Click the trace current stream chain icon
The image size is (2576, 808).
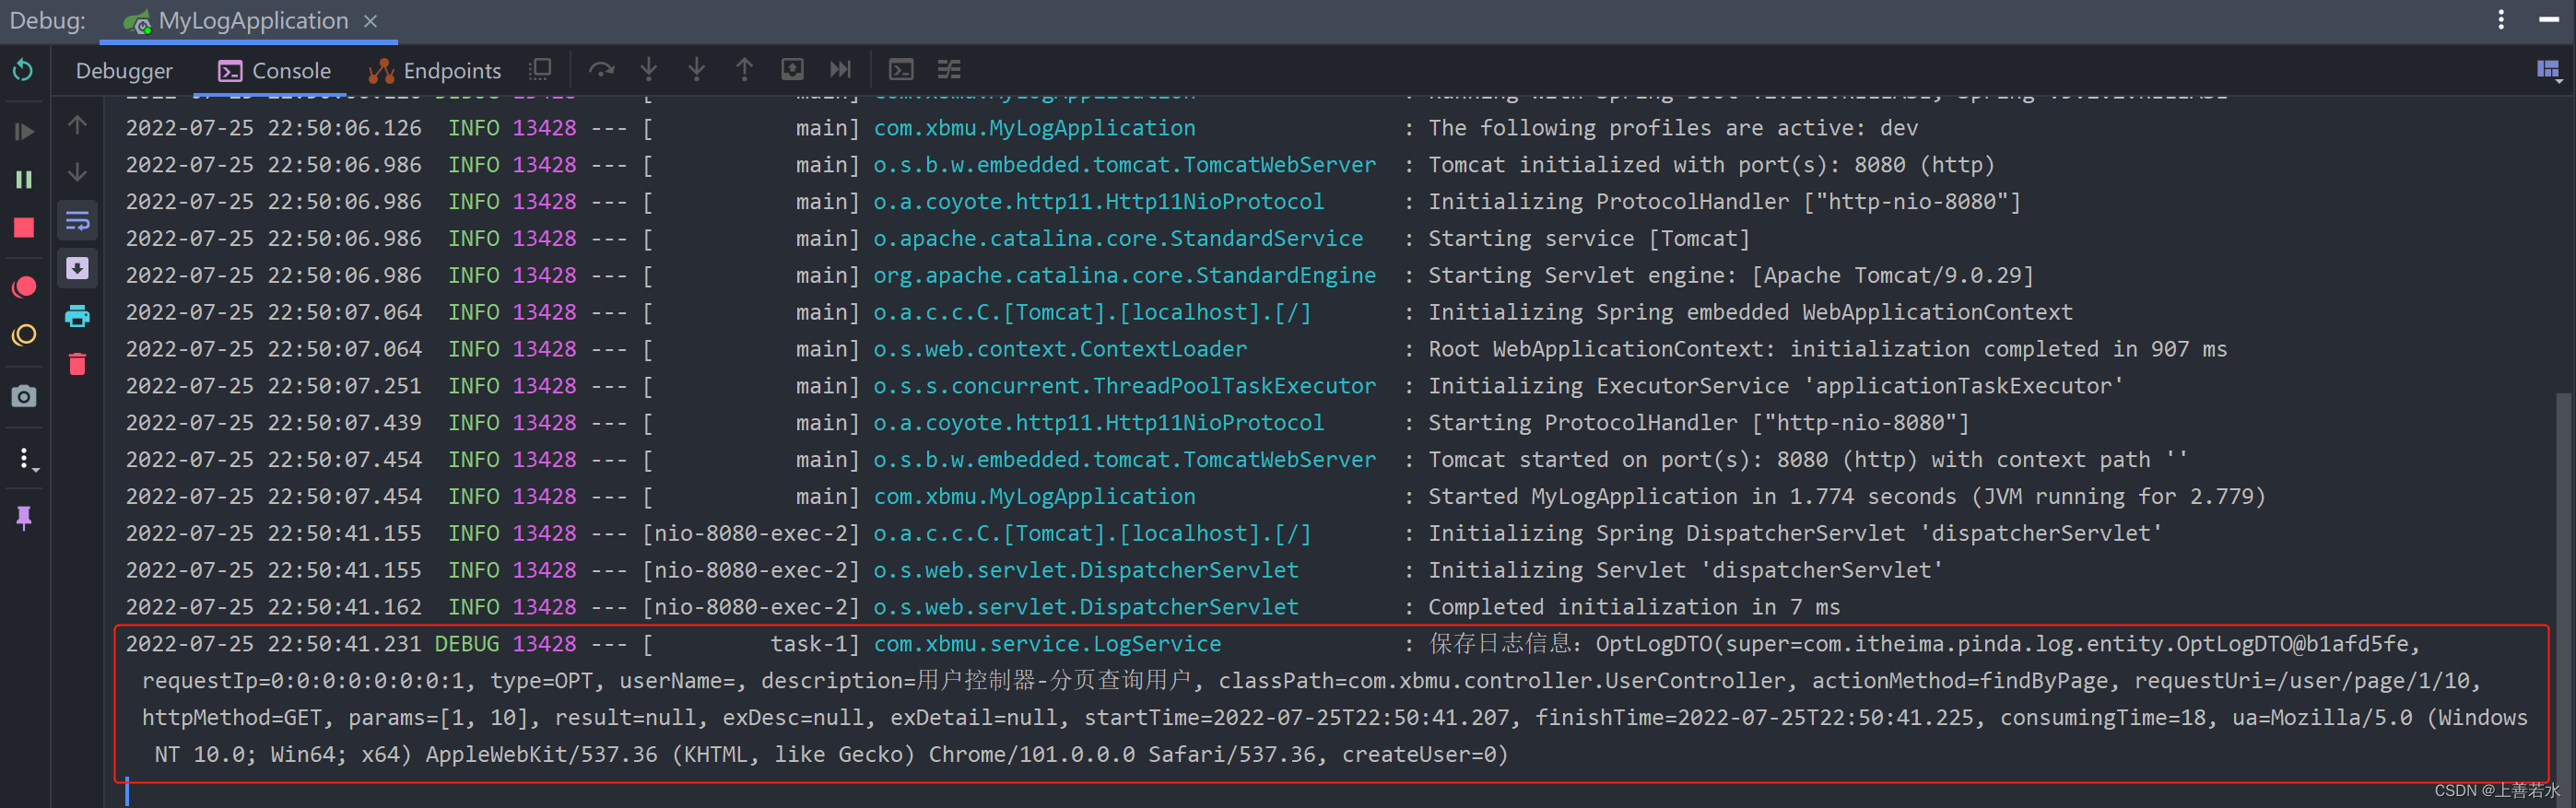pyautogui.click(x=949, y=69)
